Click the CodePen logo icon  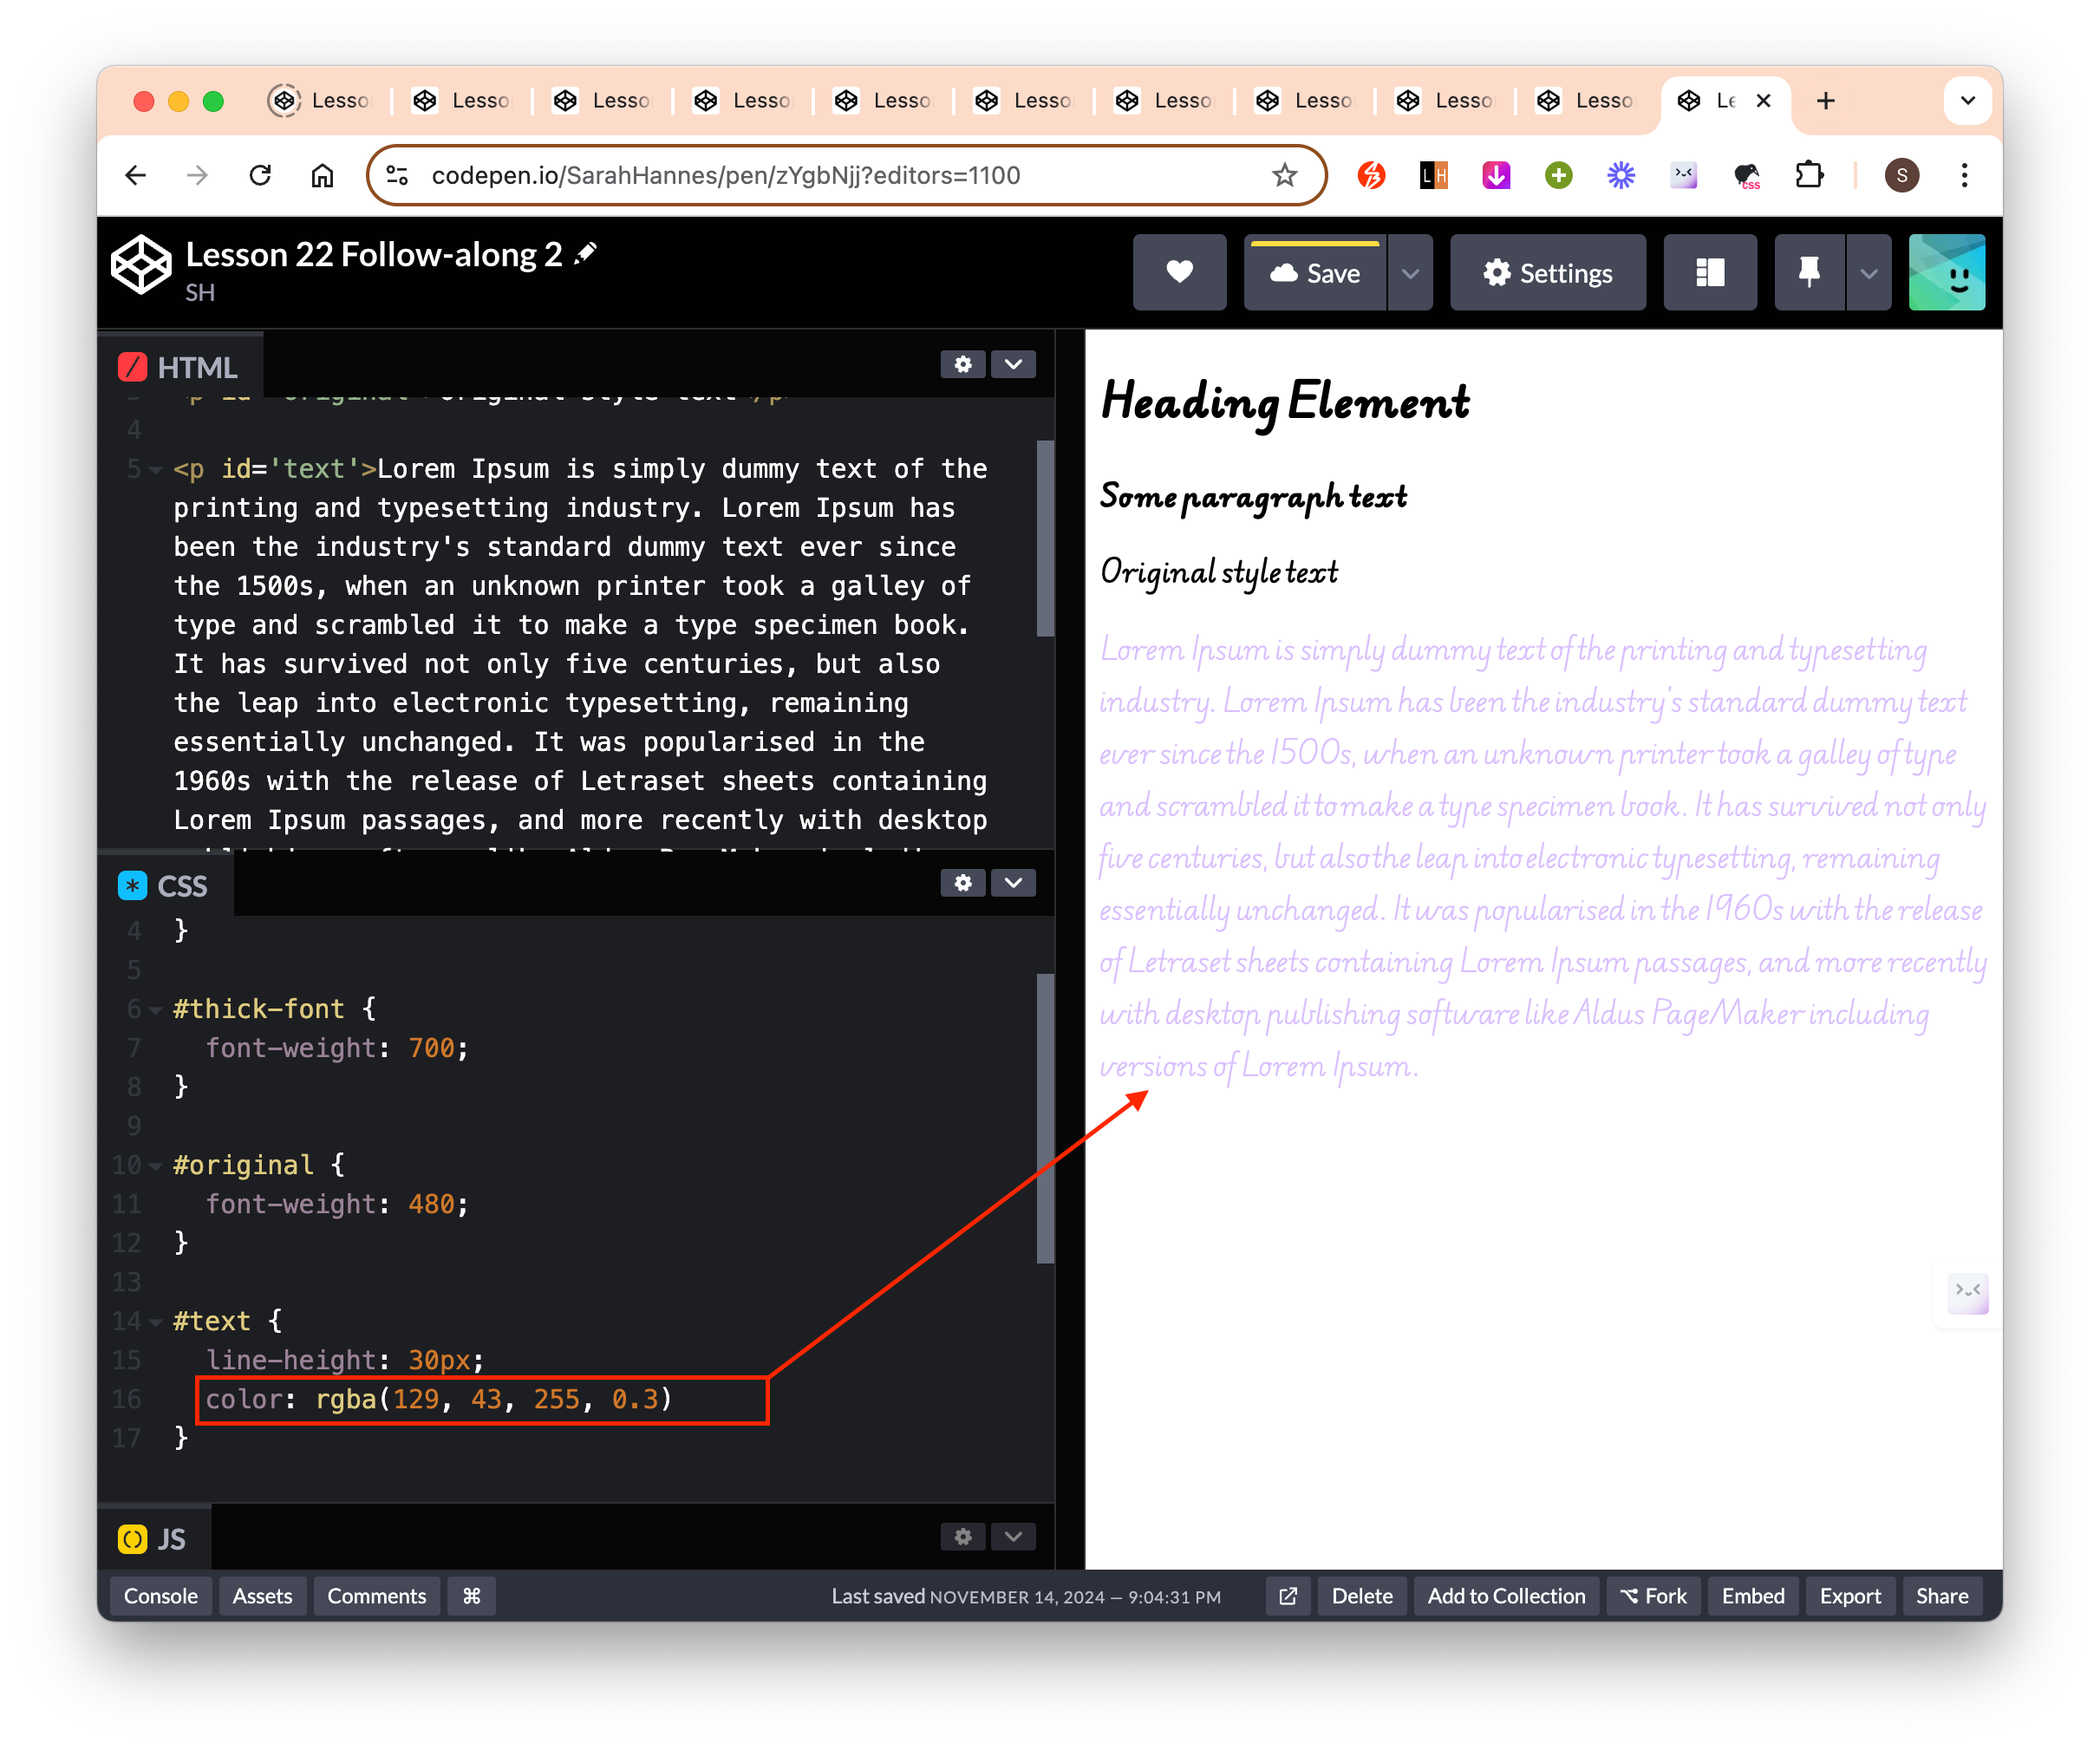pos(141,265)
